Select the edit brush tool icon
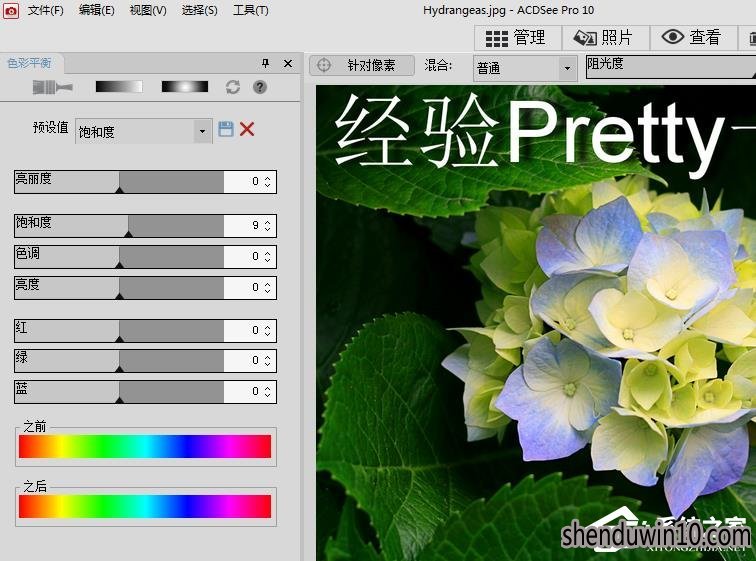This screenshot has height=561, width=756. tap(52, 87)
